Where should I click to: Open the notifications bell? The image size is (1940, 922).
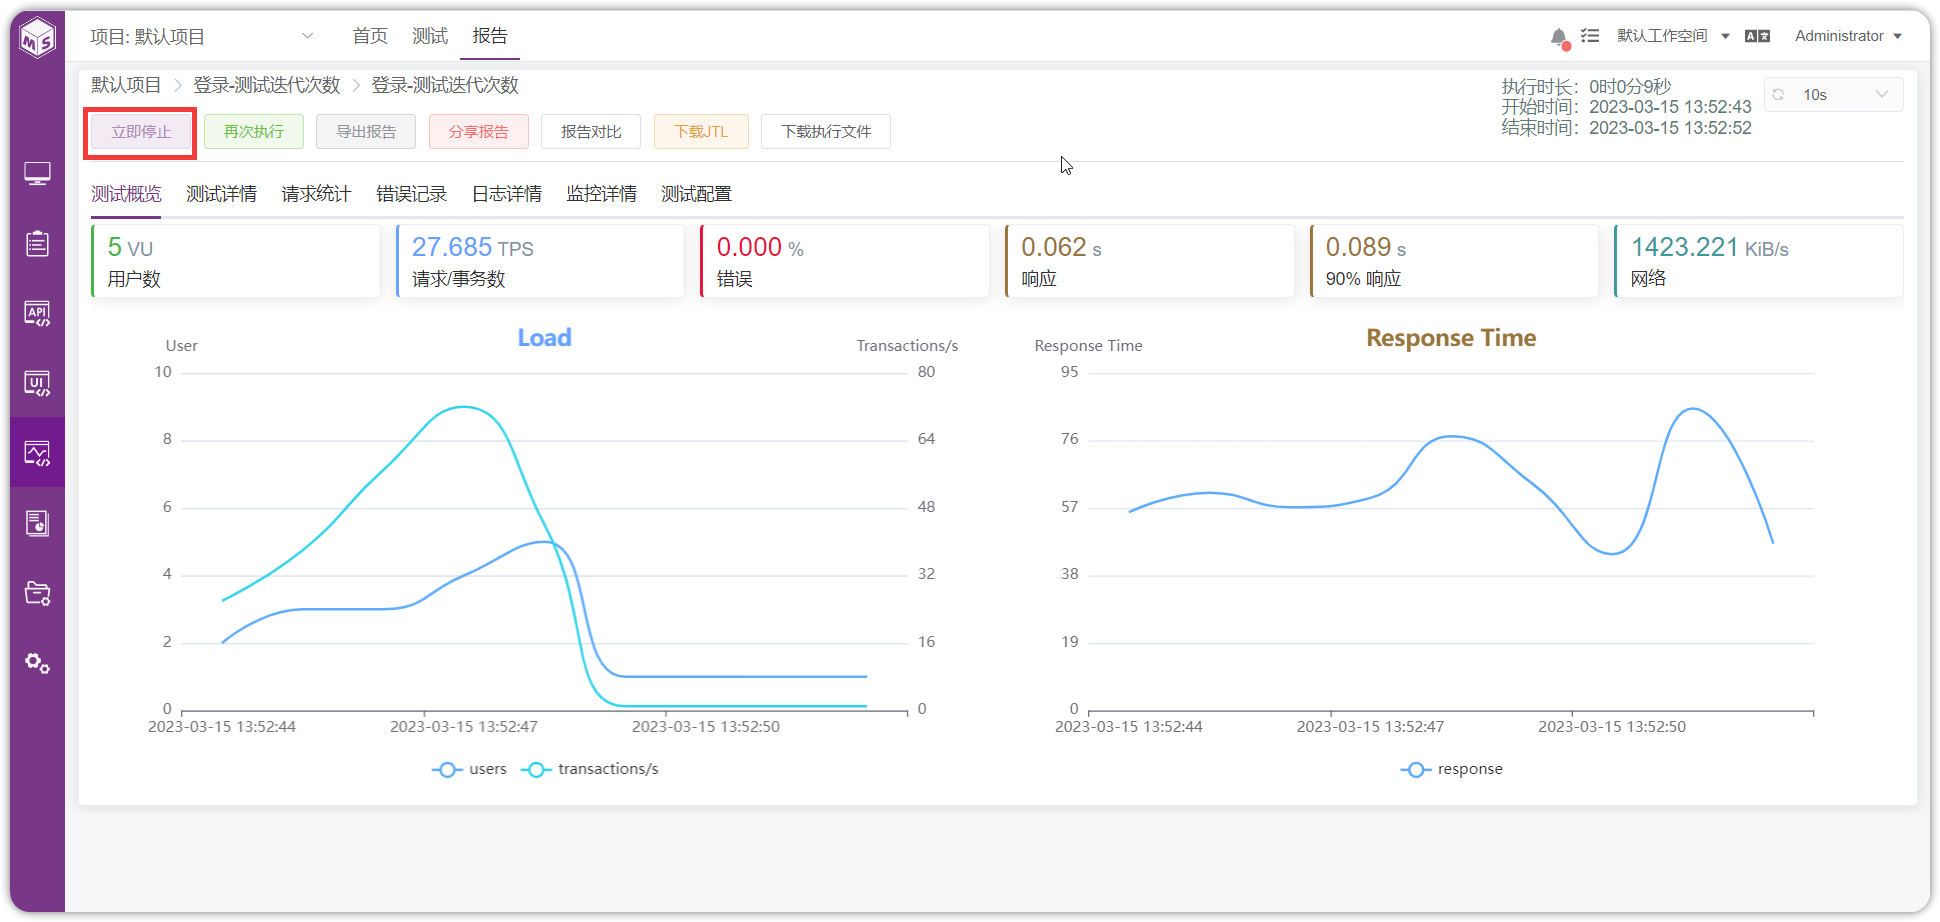pyautogui.click(x=1559, y=37)
